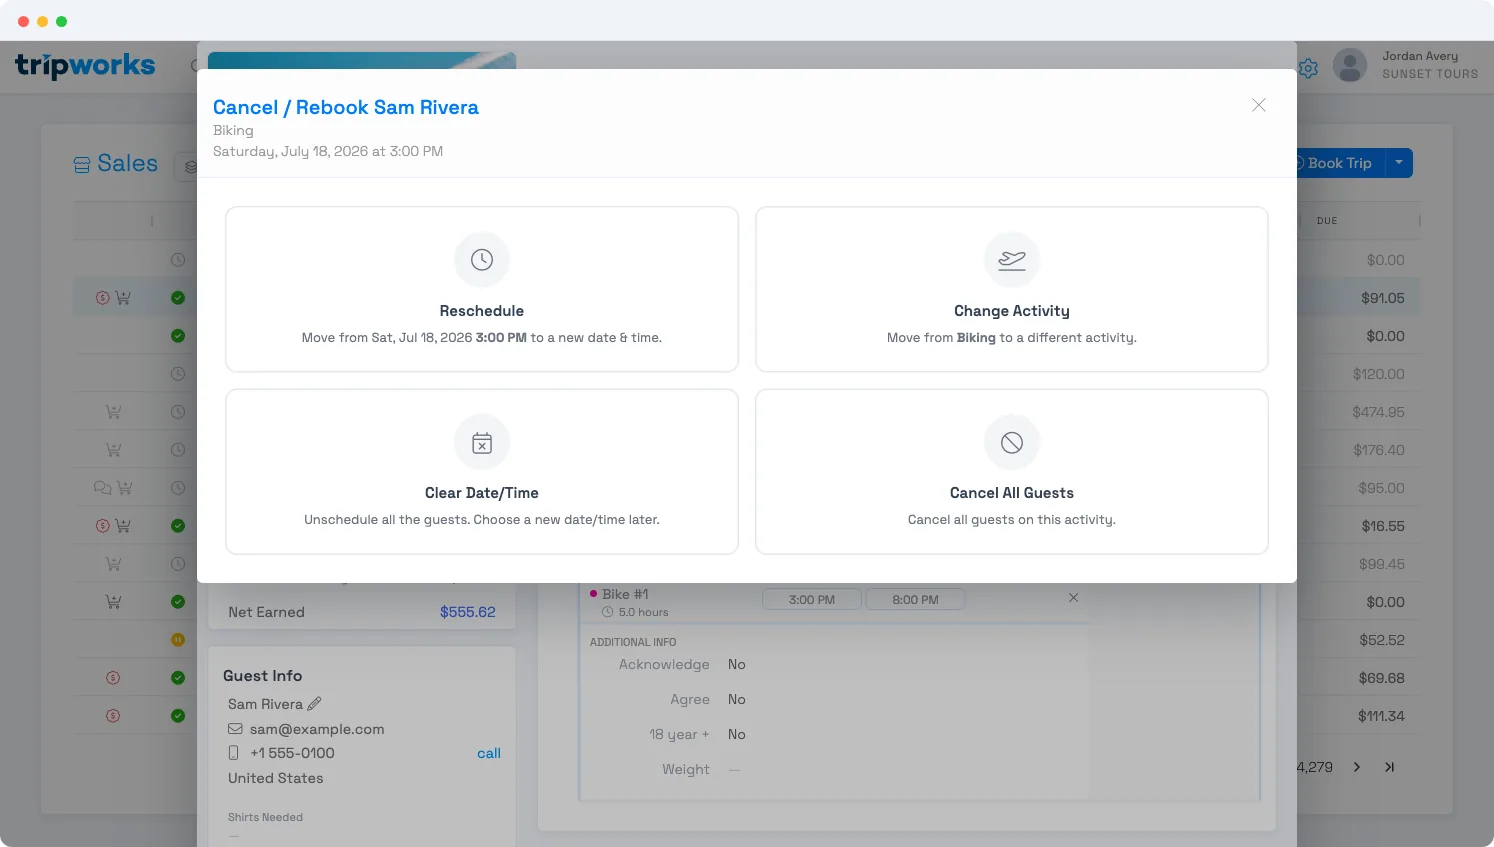Viewport: 1494px width, 847px height.
Task: Click the refund dollar icon in the $111.34 row
Action: [113, 716]
